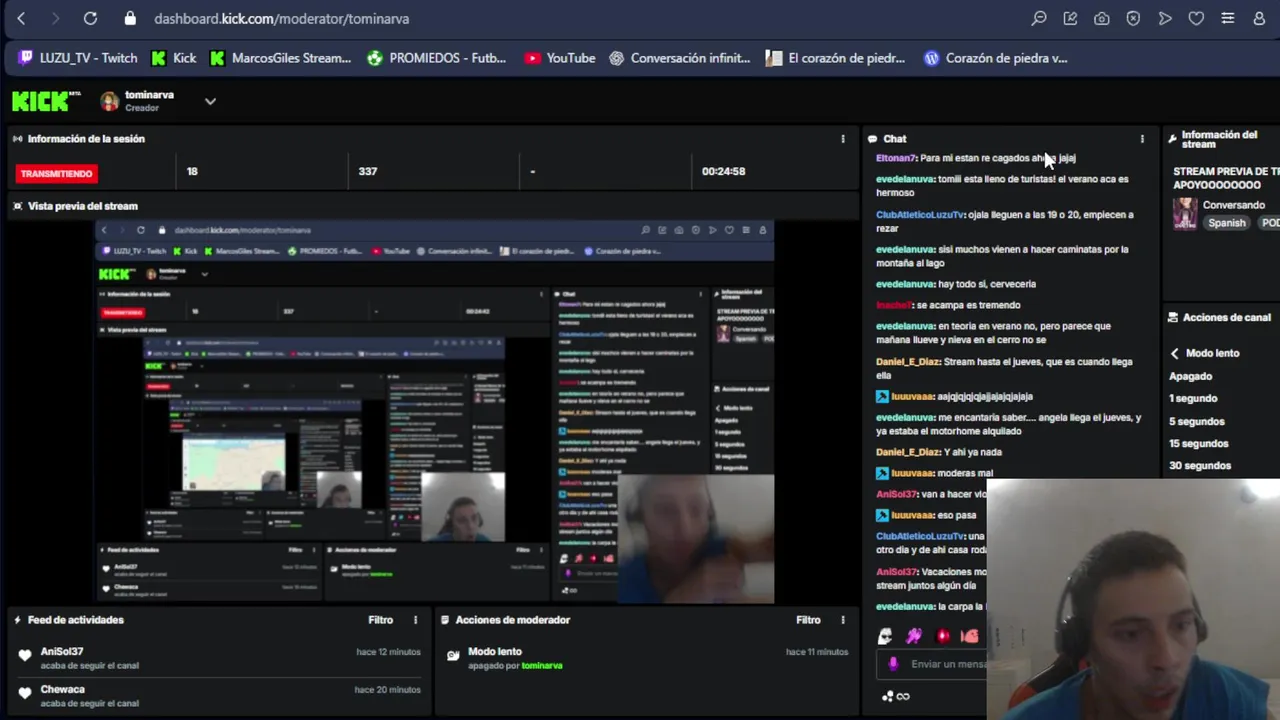Open El corazón de piedr... bookmark

[x=835, y=58]
